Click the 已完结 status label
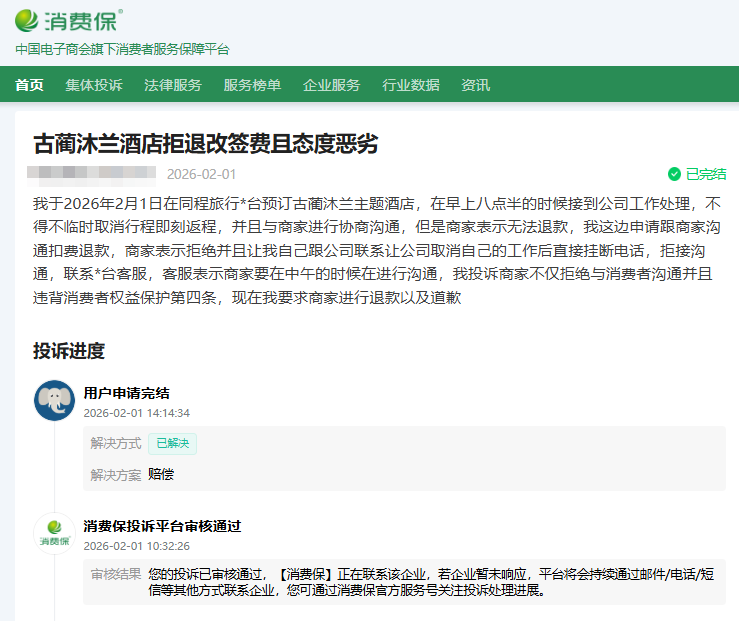739x621 pixels. click(706, 174)
